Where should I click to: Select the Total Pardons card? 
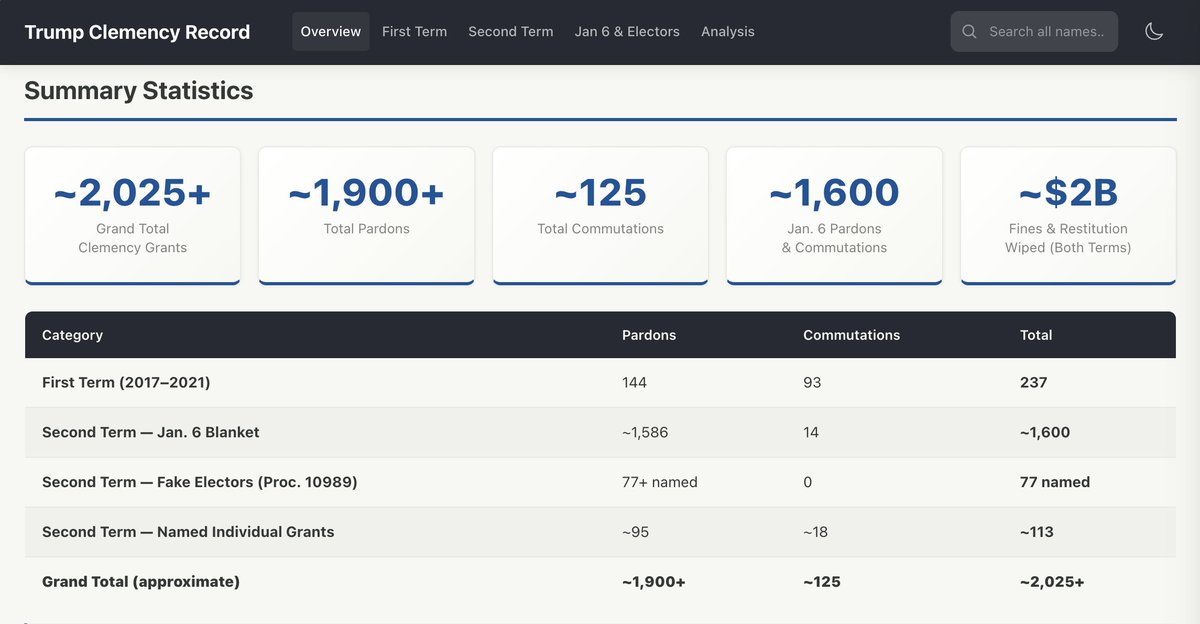tap(366, 215)
